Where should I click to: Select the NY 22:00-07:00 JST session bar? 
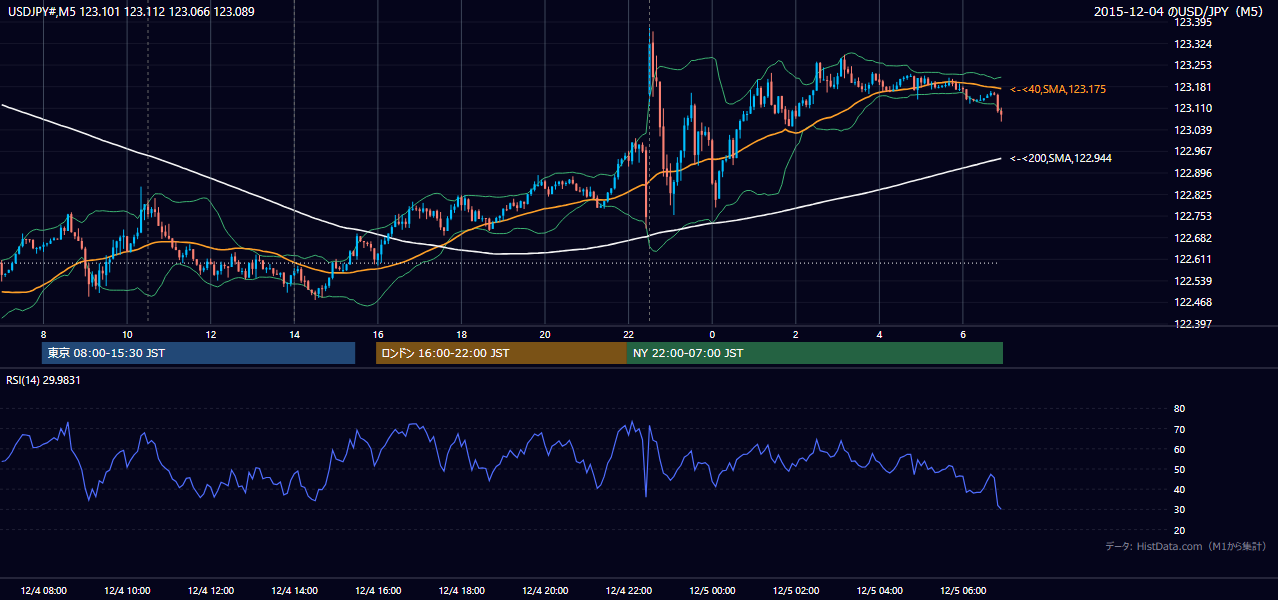pyautogui.click(x=815, y=353)
